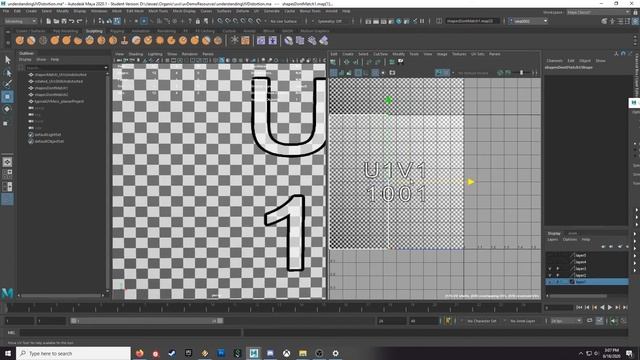640x360 pixels.
Task: Open the Cut/Sew menu in UV Editor
Action: (380, 54)
